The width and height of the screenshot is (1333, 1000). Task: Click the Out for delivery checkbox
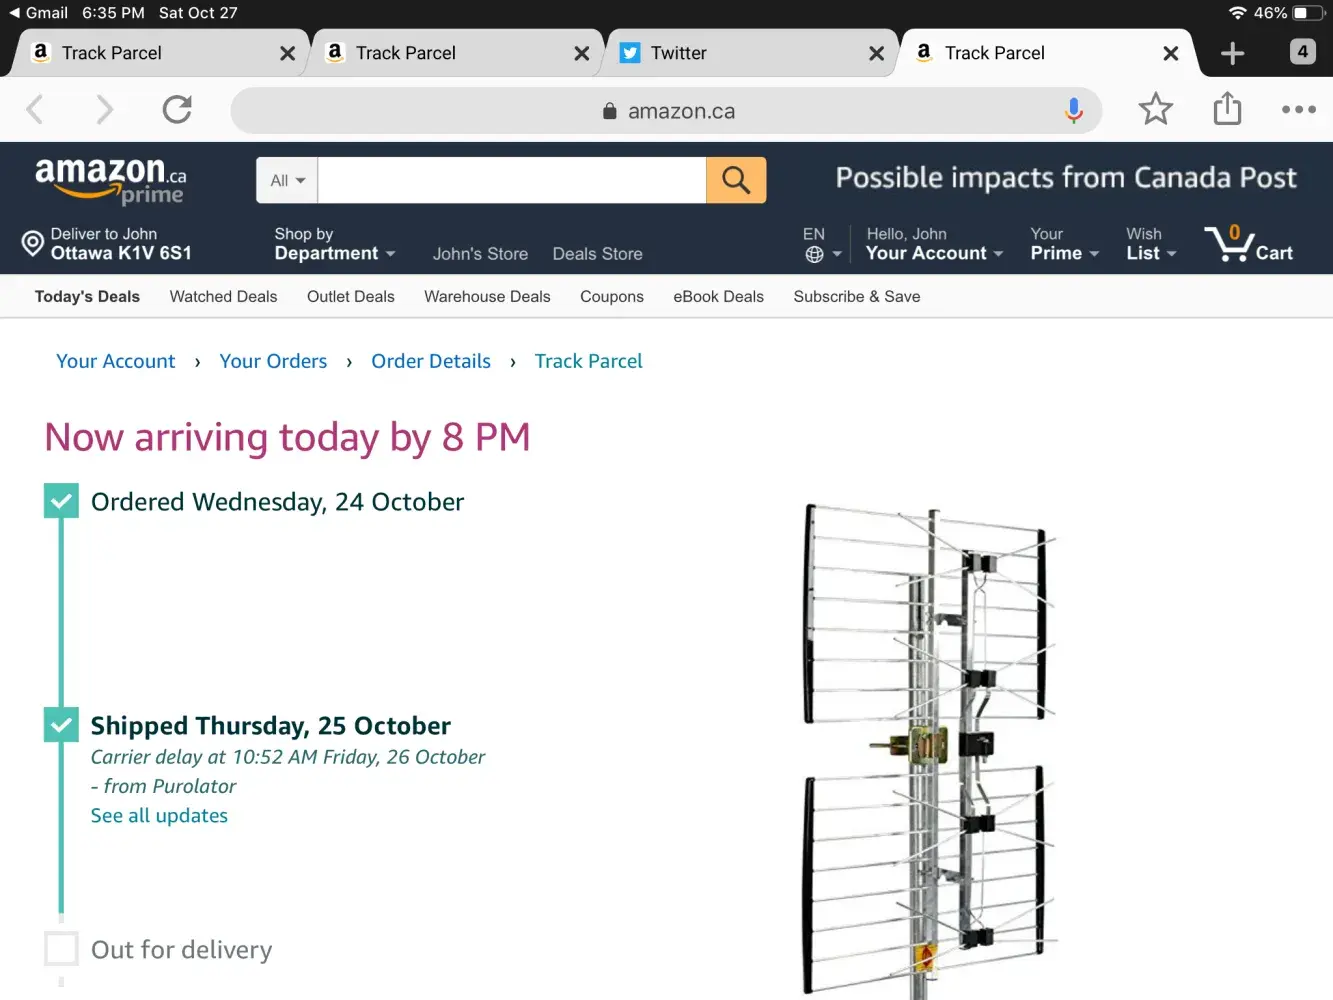61,949
